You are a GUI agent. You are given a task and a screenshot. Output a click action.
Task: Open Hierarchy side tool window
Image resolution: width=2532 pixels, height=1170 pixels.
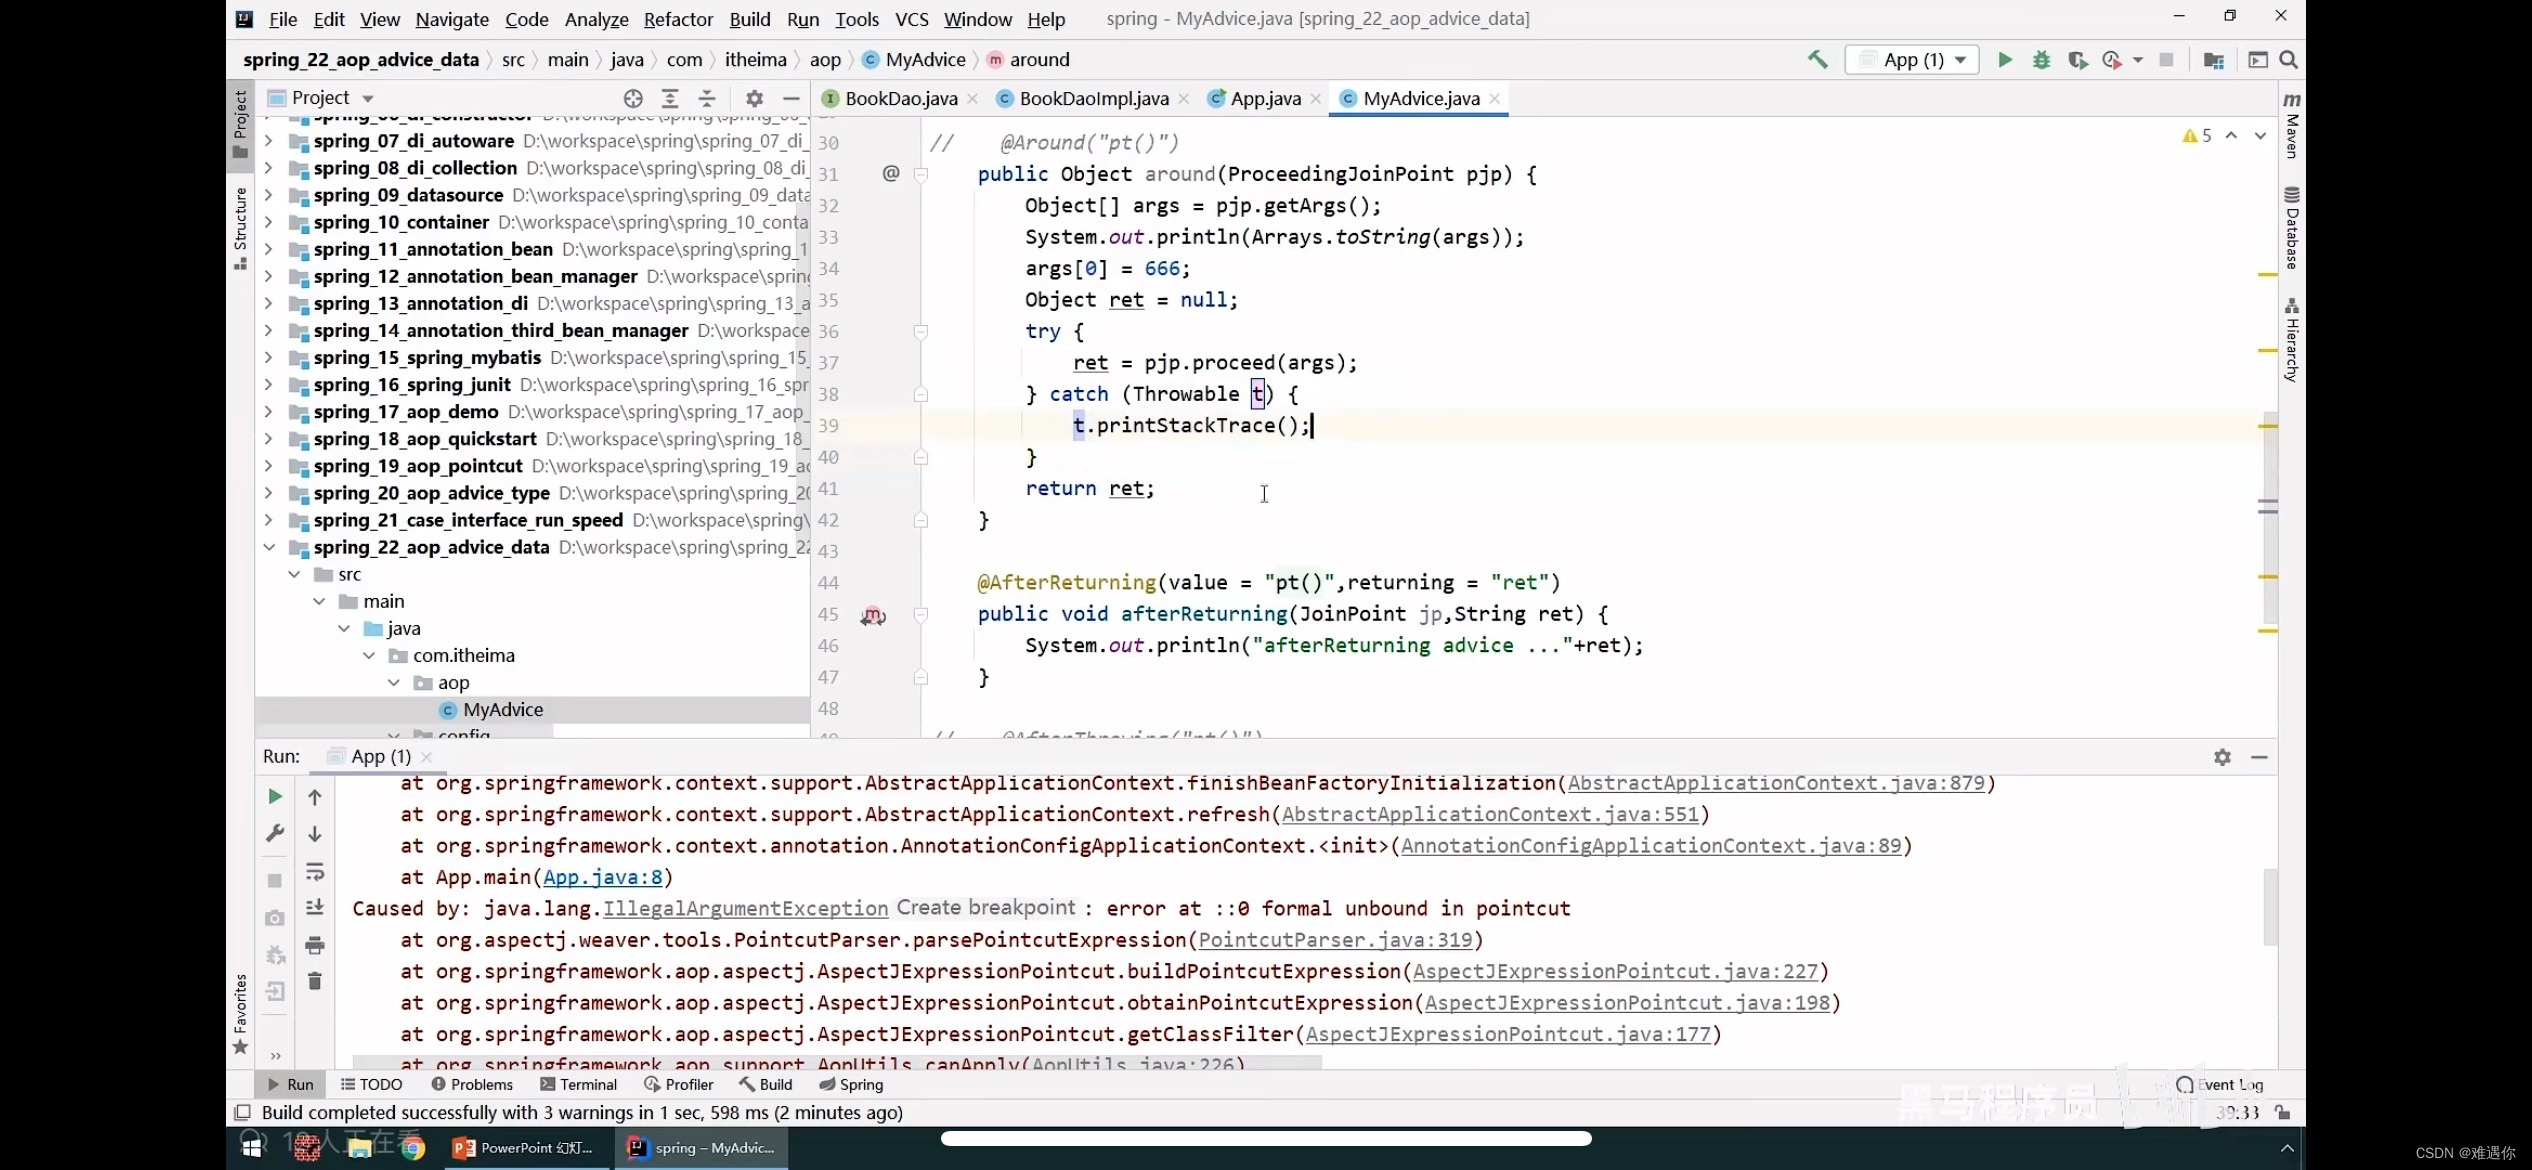2291,339
